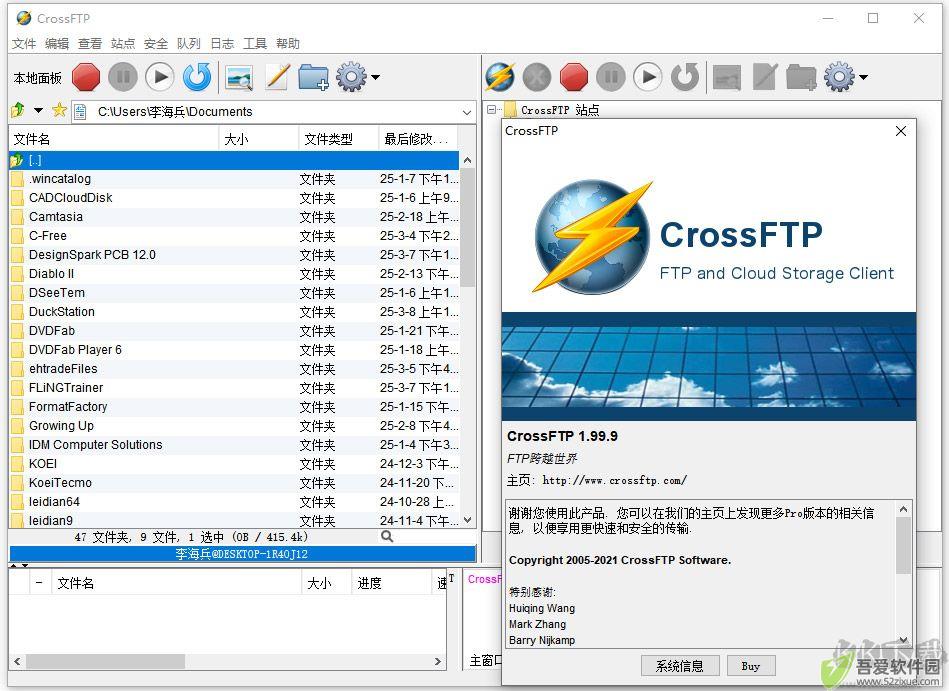Open the remote gear dropdown arrow
The height and width of the screenshot is (691, 949).
pyautogui.click(x=864, y=77)
